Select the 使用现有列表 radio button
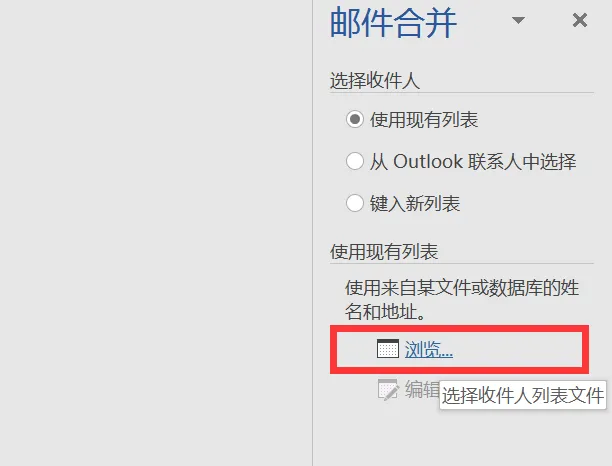The width and height of the screenshot is (612, 466). coord(355,119)
